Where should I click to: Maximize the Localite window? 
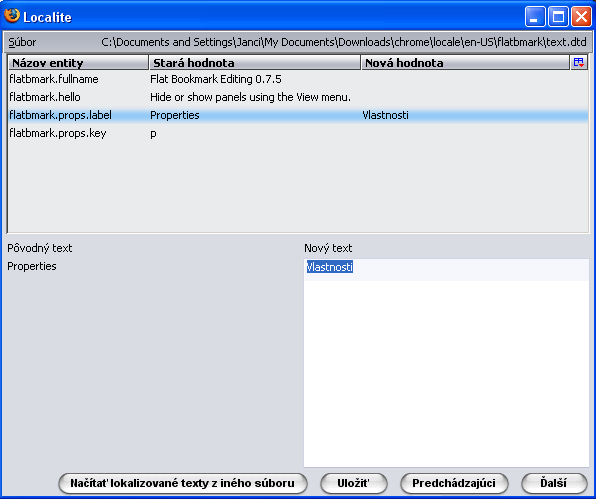click(x=558, y=17)
